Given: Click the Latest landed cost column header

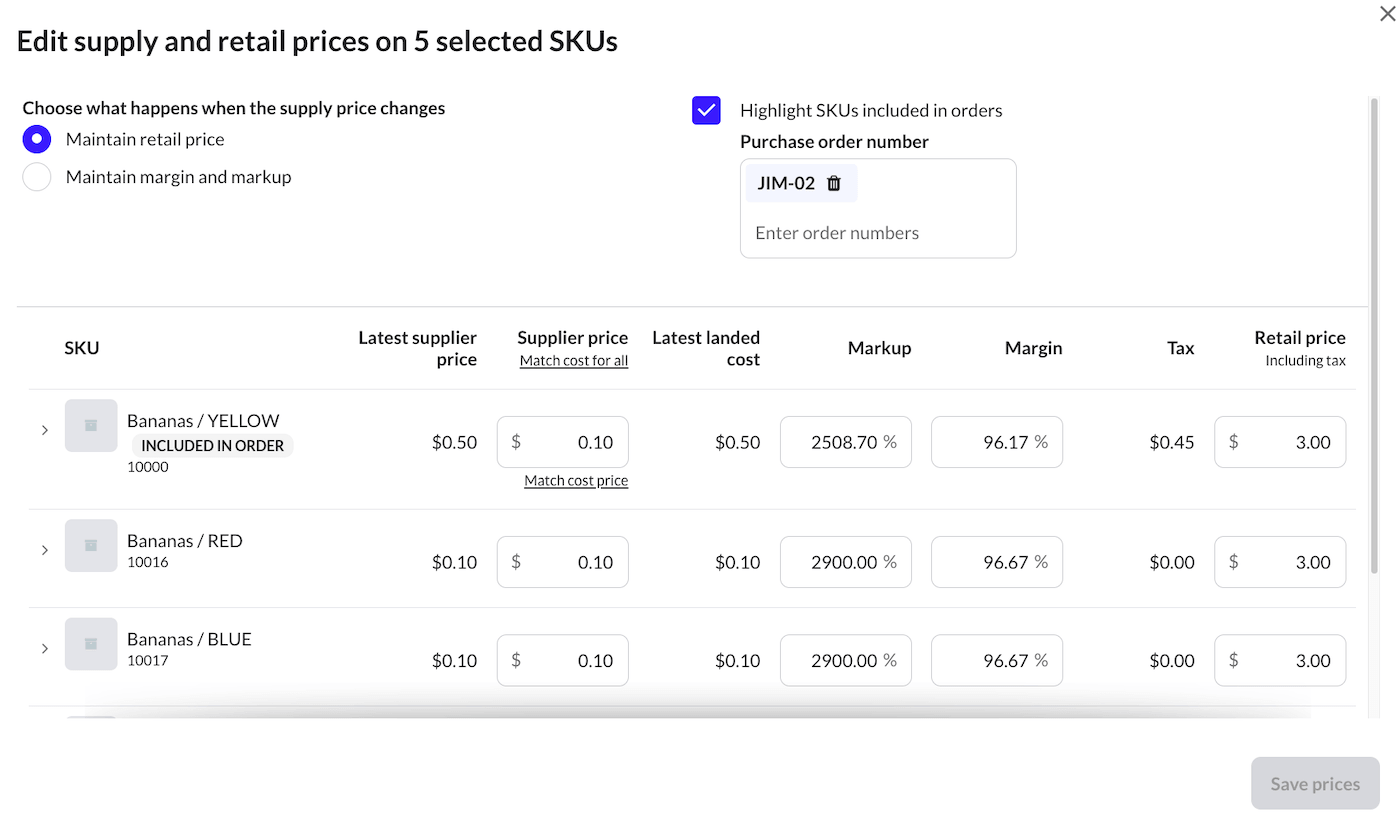Looking at the screenshot, I should tap(706, 348).
